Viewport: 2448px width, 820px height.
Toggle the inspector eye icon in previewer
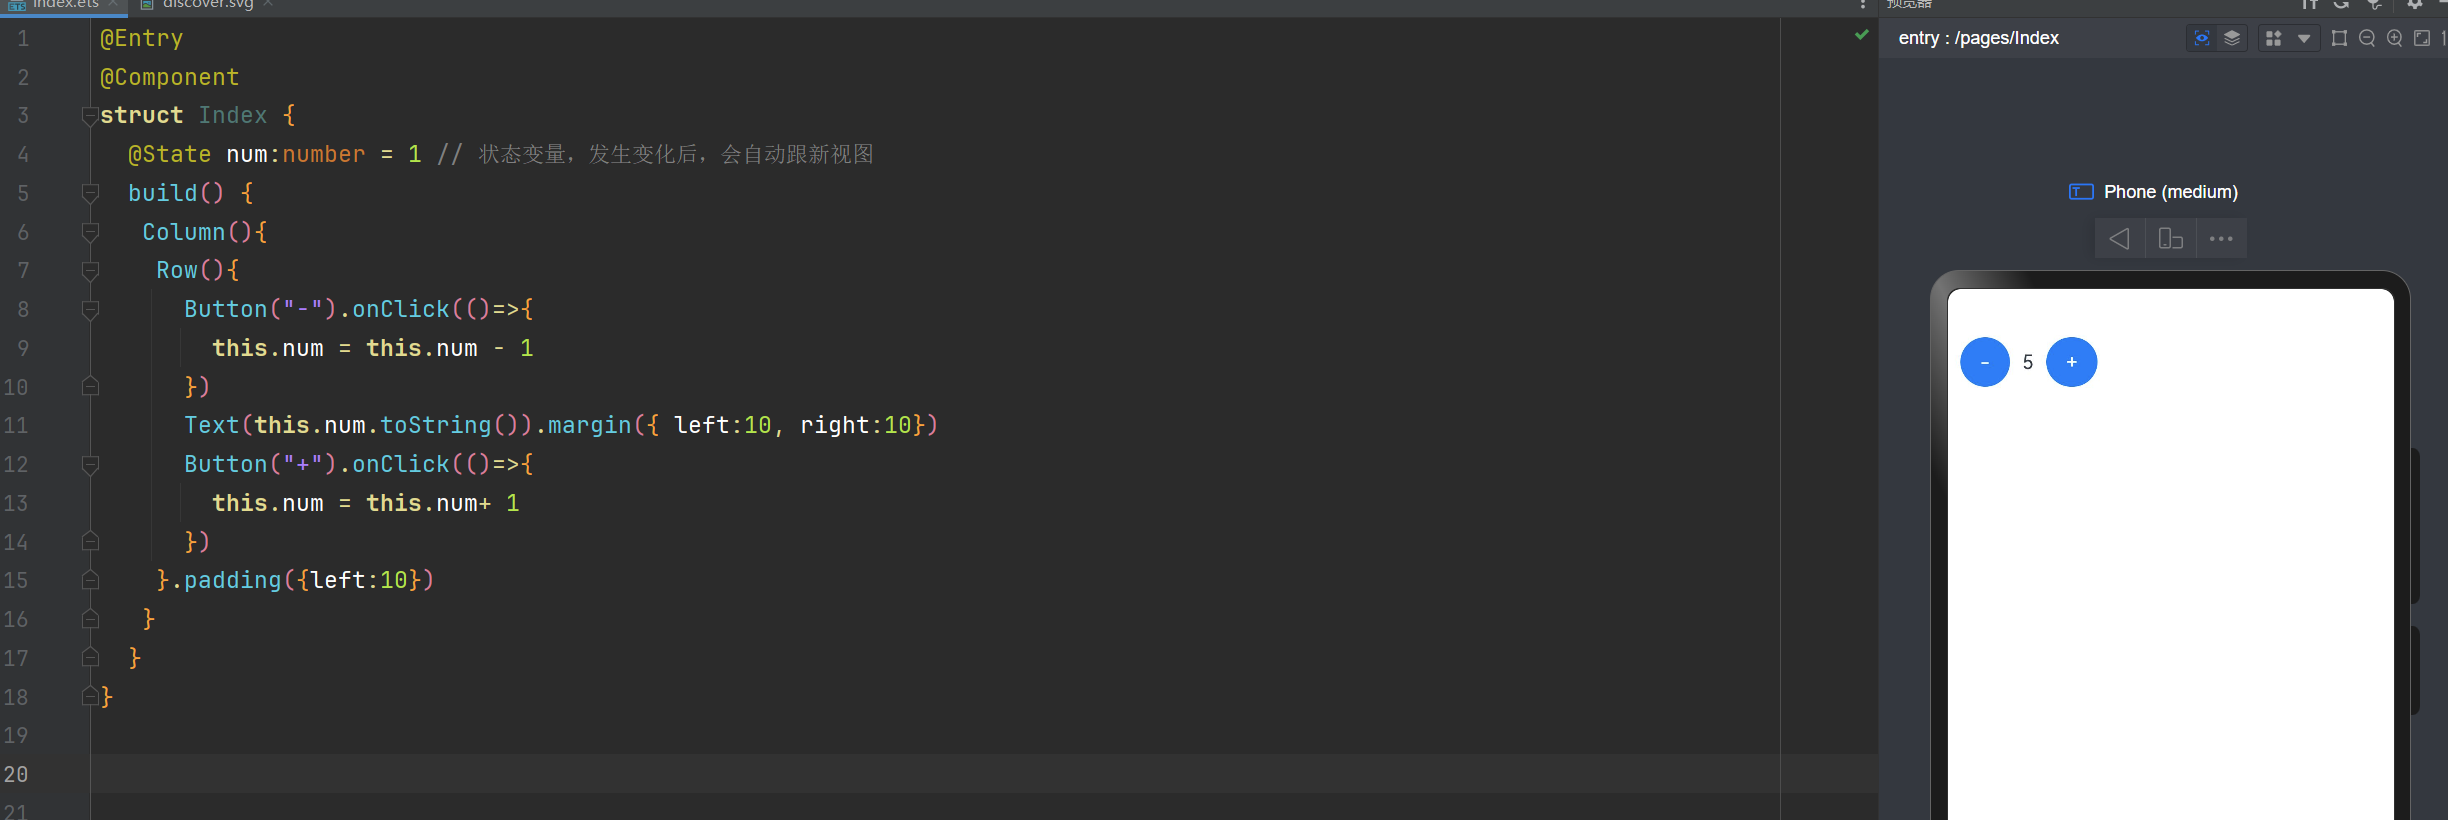[x=2202, y=38]
